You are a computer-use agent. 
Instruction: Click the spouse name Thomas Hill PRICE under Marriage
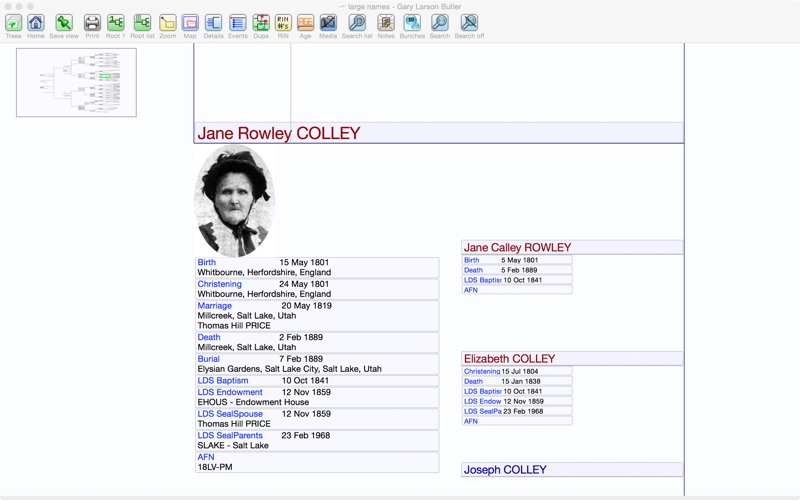(234, 326)
